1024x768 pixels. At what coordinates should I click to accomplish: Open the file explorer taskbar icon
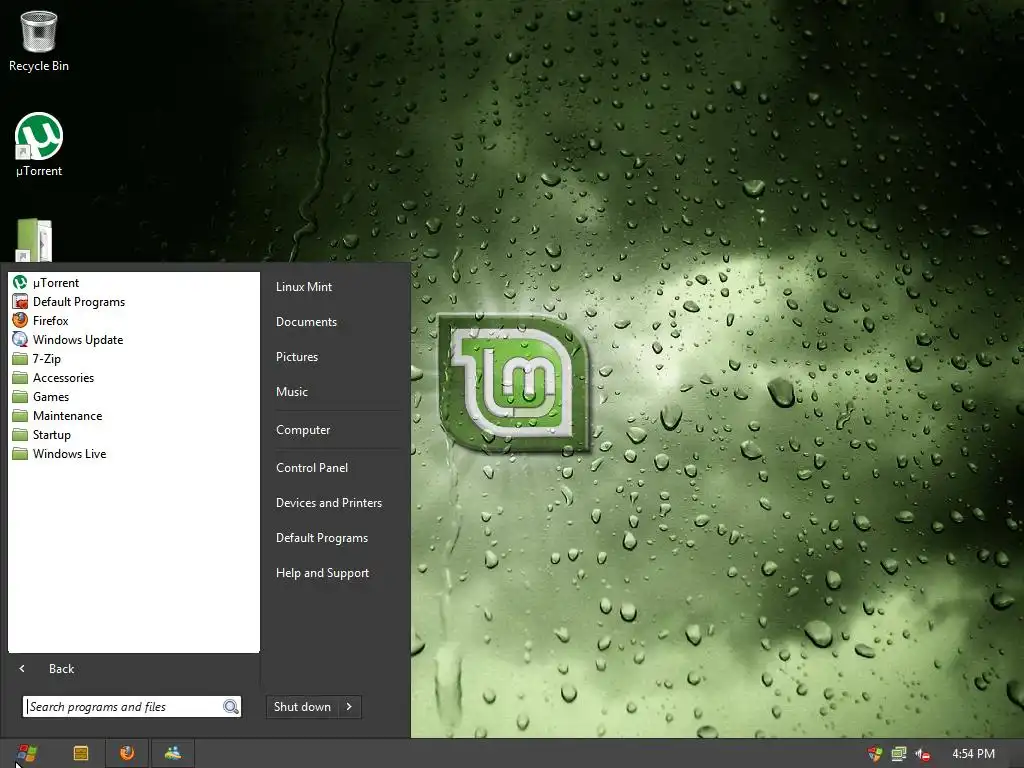pyautogui.click(x=81, y=753)
